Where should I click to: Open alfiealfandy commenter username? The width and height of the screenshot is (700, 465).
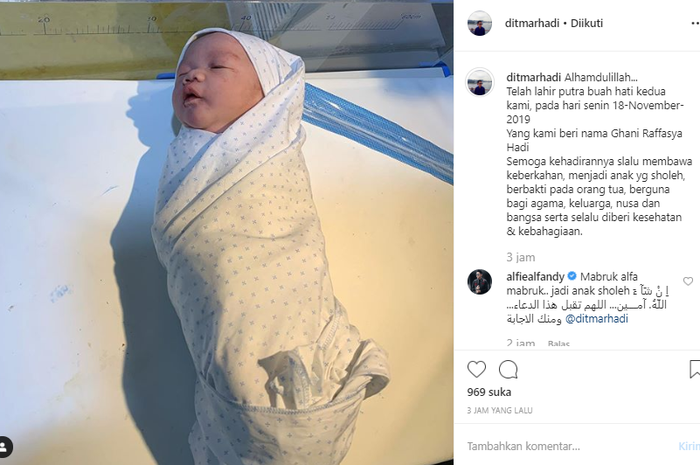point(535,277)
